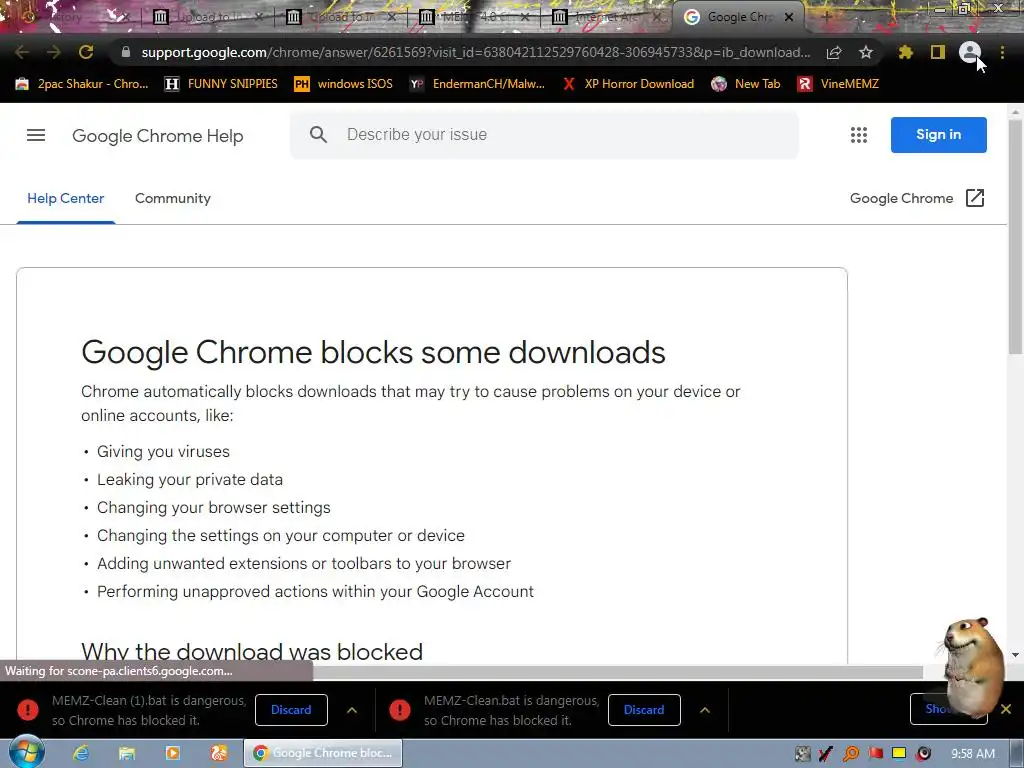Click the 'Giving you viruses' bullet text
The height and width of the screenshot is (768, 1024).
coord(163,451)
